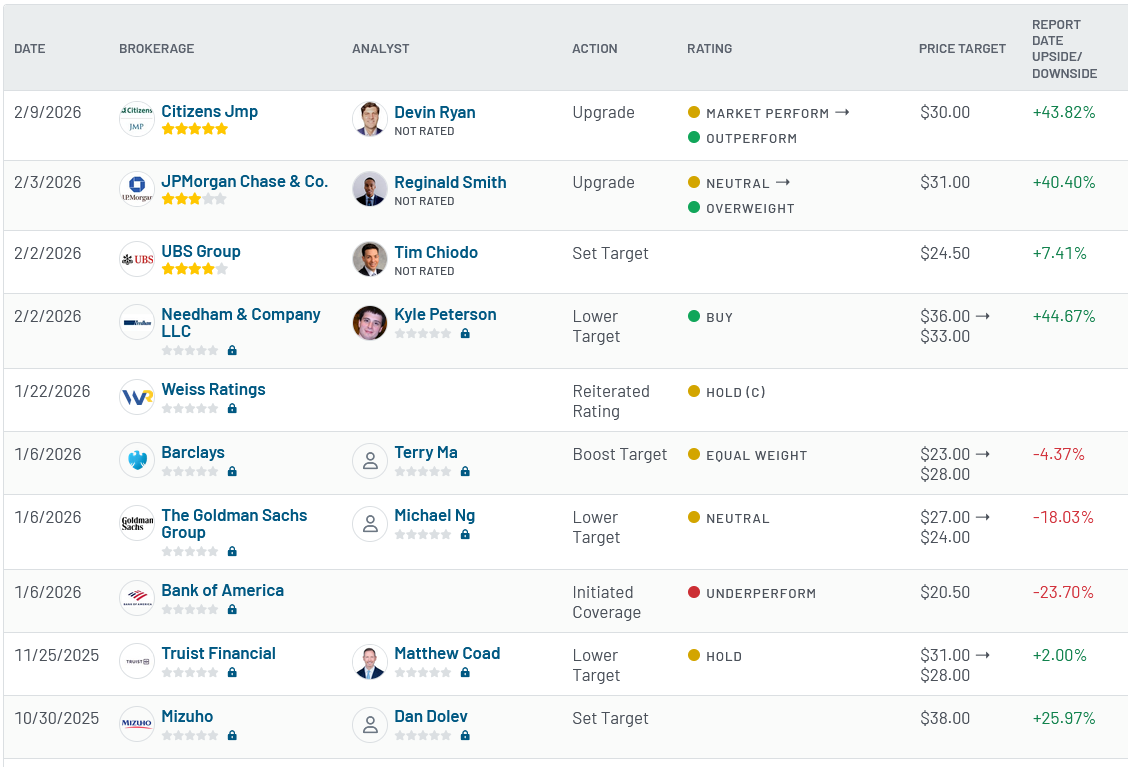
Task: Click the BROKERAGE column header
Action: pyautogui.click(x=157, y=48)
